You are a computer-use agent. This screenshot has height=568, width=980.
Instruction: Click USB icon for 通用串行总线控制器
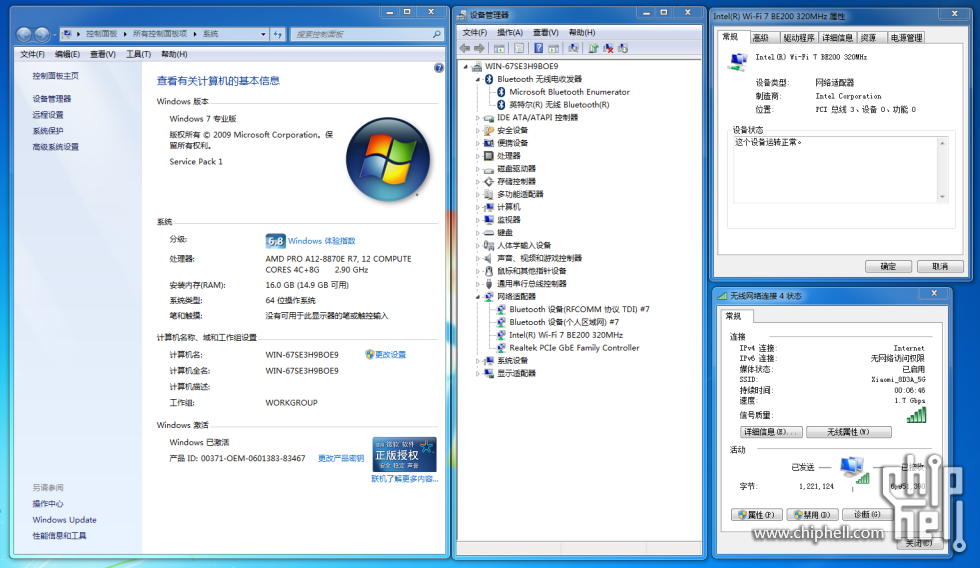489,284
